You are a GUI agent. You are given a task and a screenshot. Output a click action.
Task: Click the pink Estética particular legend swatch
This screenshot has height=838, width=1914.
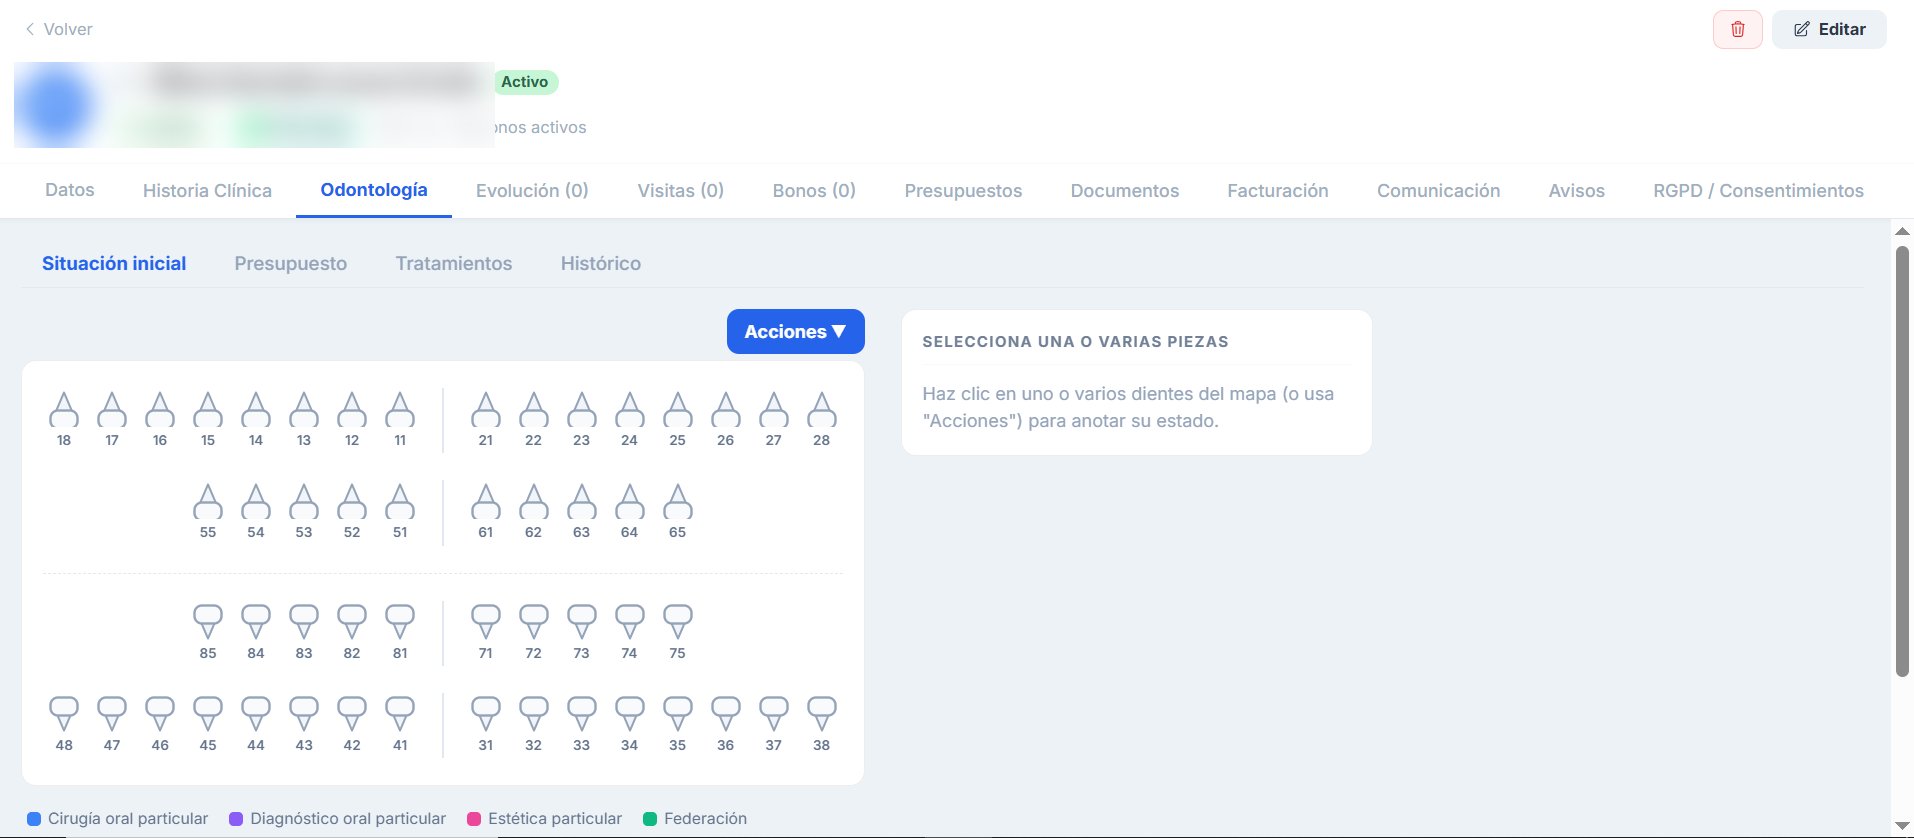[474, 819]
